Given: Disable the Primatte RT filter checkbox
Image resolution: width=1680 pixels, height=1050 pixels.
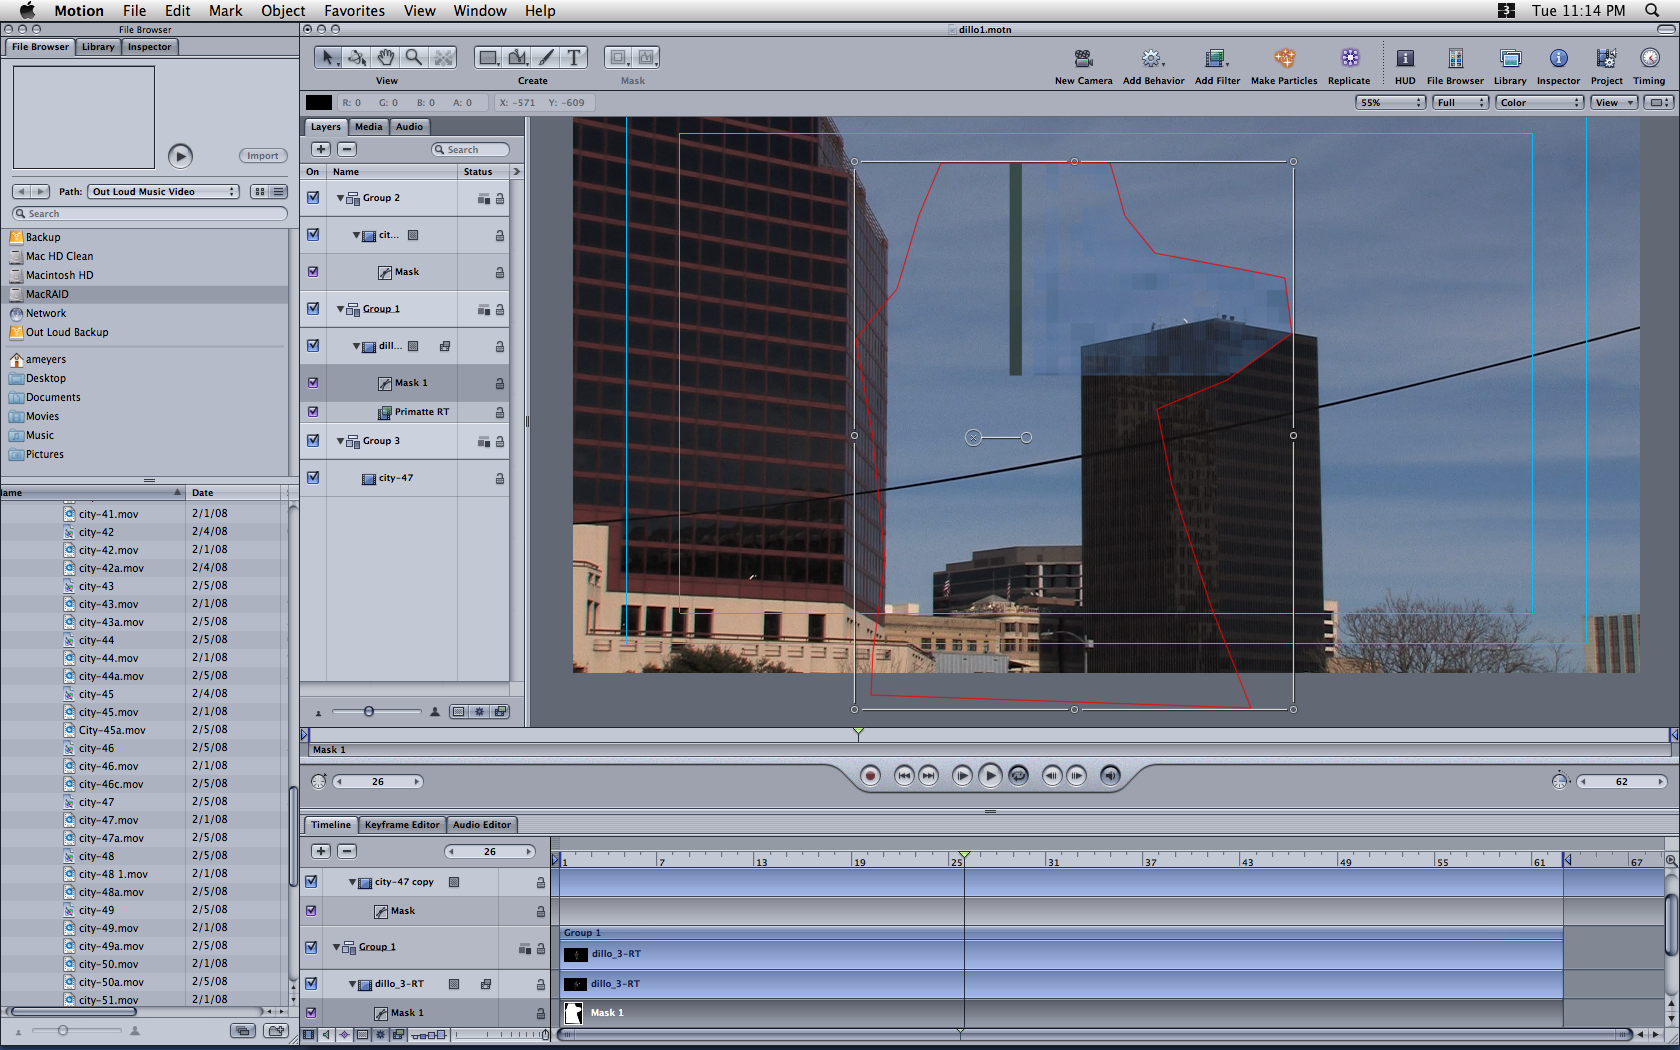Looking at the screenshot, I should tap(313, 412).
